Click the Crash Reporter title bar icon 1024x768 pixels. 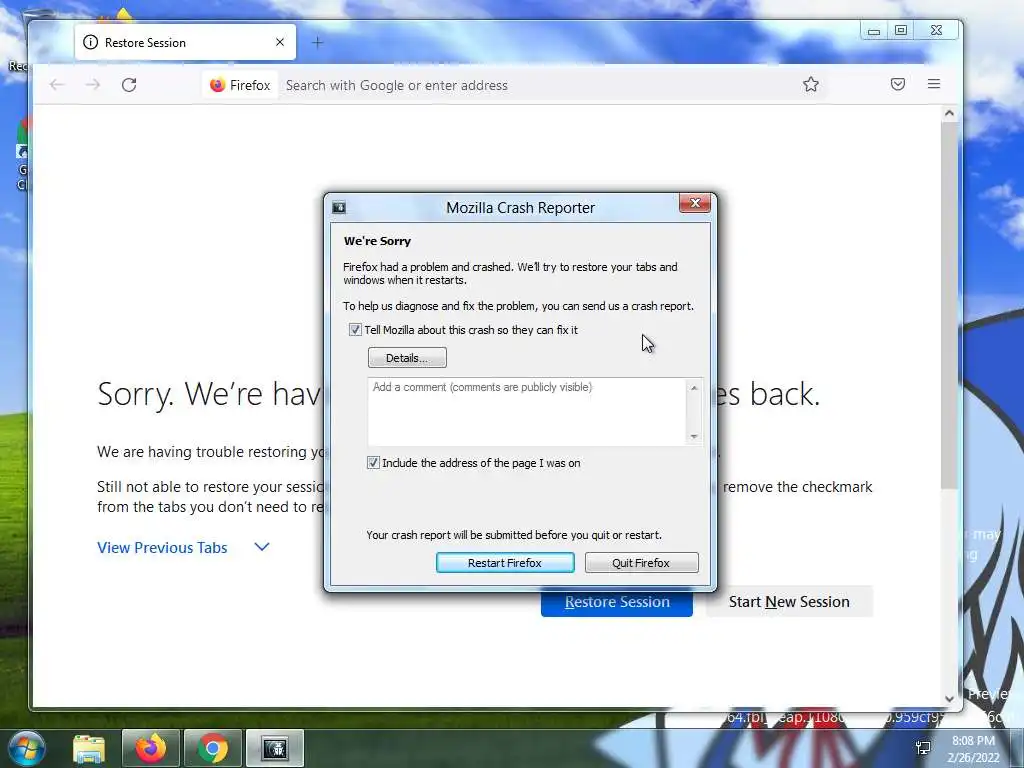point(339,208)
